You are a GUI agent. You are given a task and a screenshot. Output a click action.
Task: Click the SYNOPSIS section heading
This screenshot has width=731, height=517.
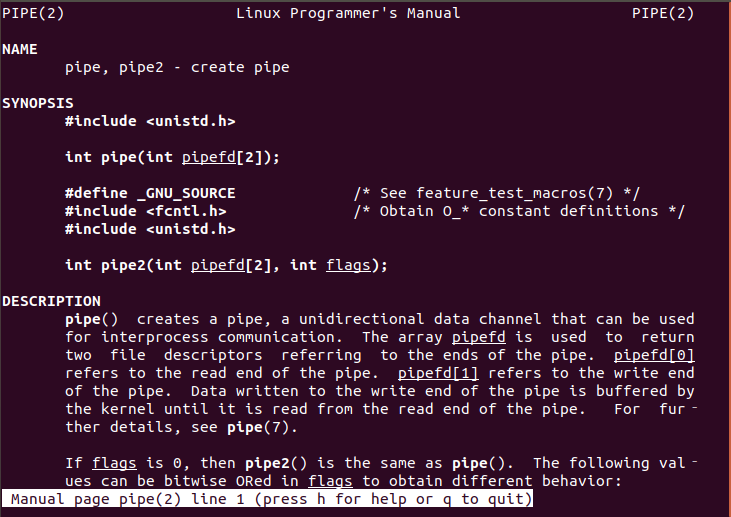tap(38, 103)
